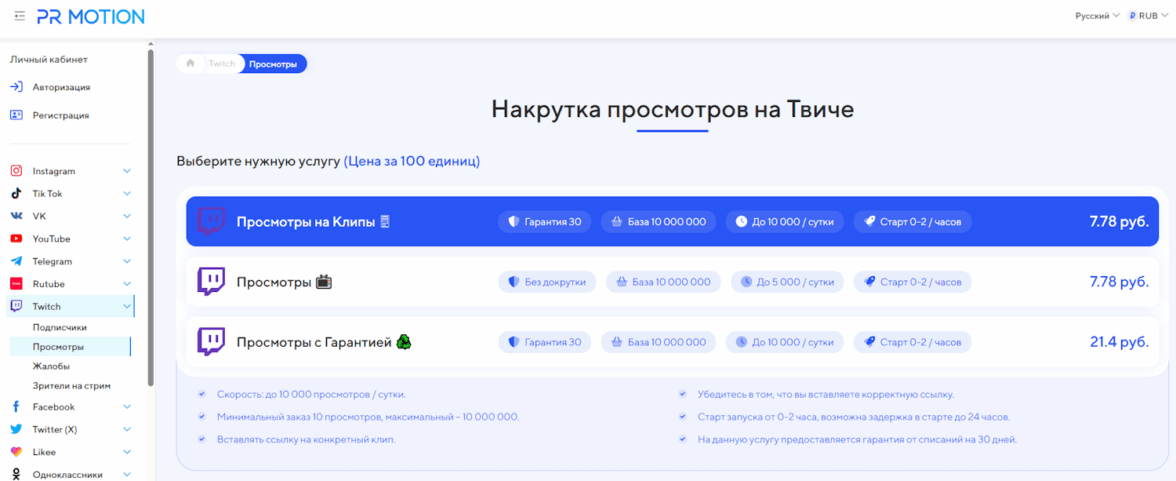The width and height of the screenshot is (1176, 481).
Task: Click the PR MOTION logo
Action: (x=90, y=16)
